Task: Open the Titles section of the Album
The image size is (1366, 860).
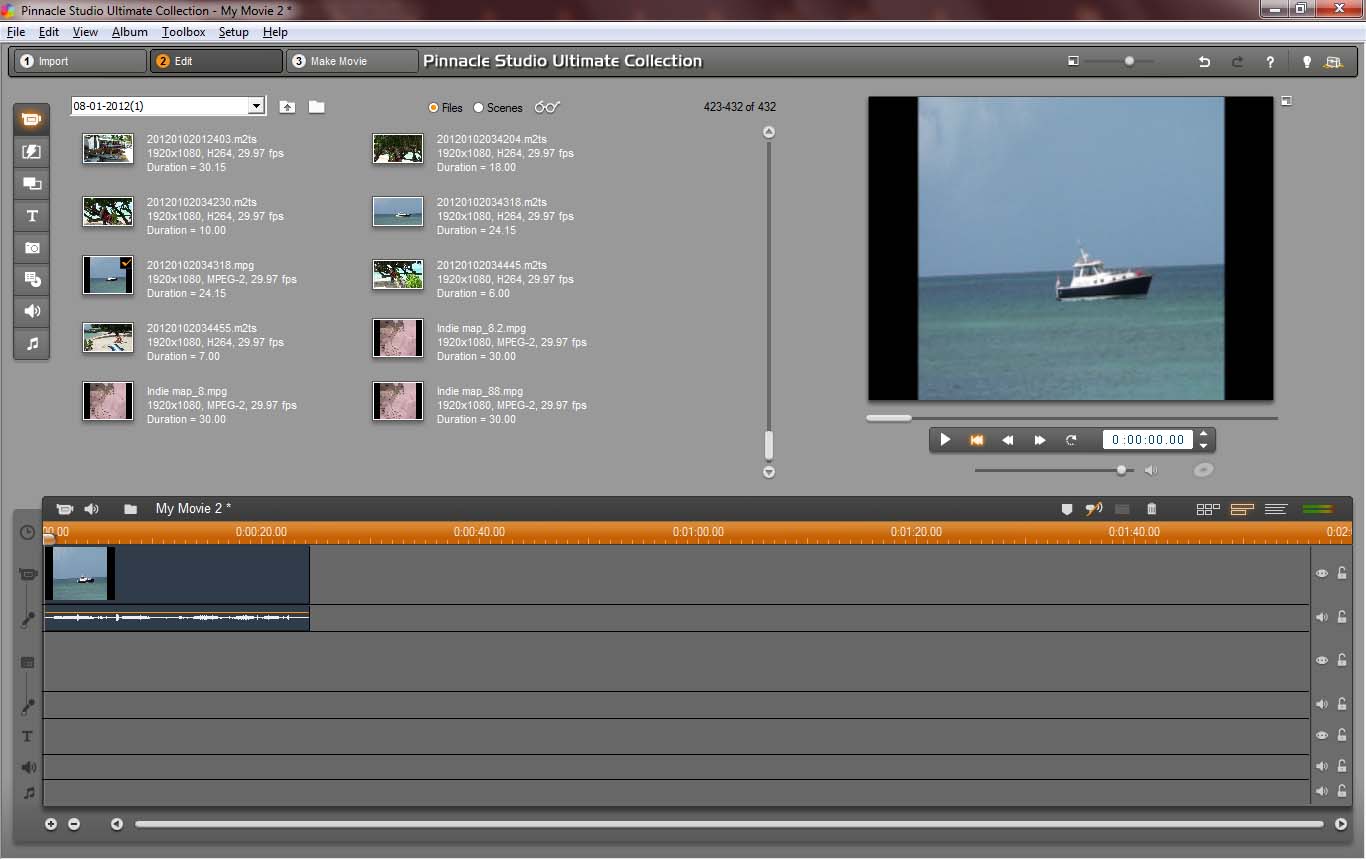Action: coord(32,216)
